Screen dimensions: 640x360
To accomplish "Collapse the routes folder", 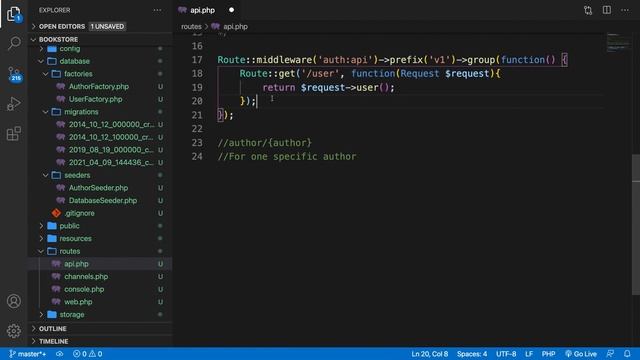I will 100,251.
